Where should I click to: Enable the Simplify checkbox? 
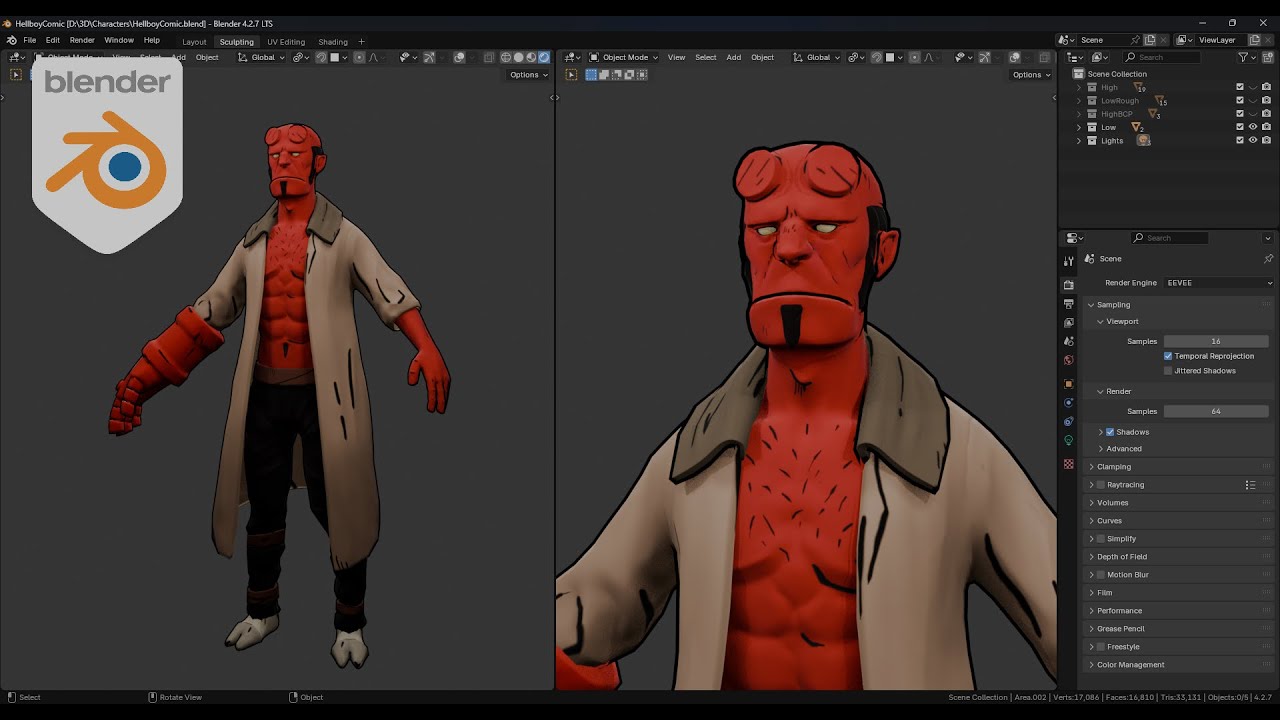pos(1101,539)
